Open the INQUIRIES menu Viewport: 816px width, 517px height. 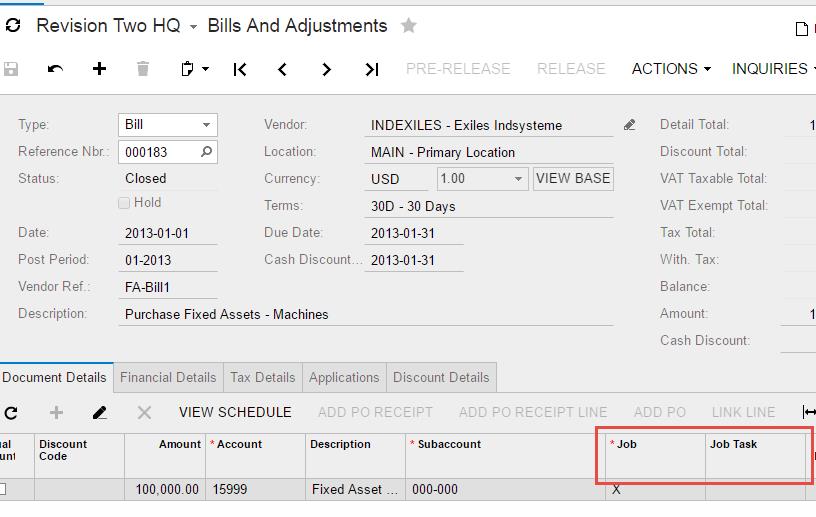click(x=773, y=69)
